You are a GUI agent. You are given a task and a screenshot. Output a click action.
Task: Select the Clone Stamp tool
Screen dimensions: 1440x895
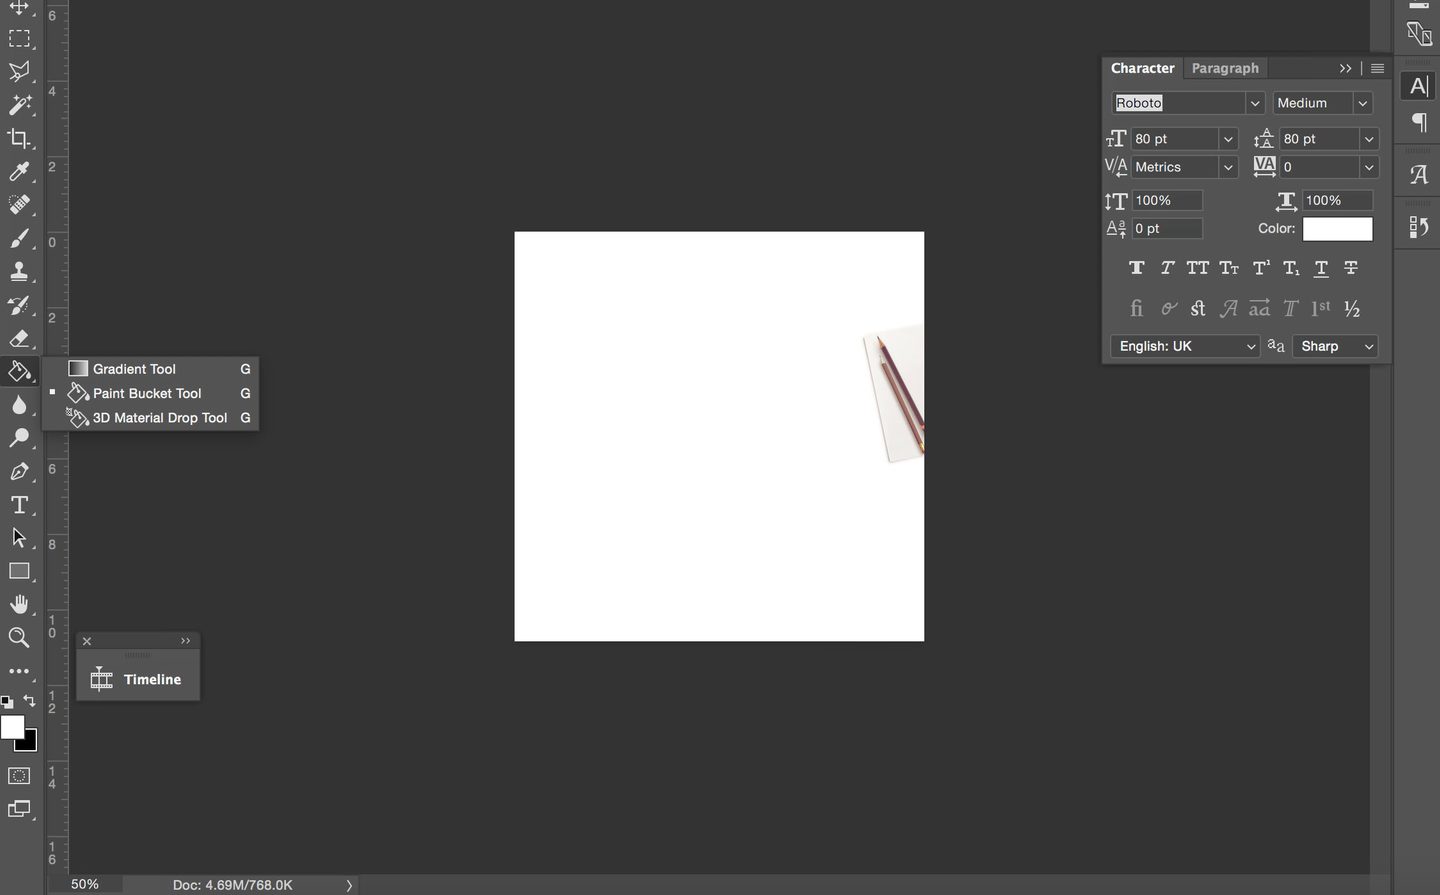pos(19,271)
